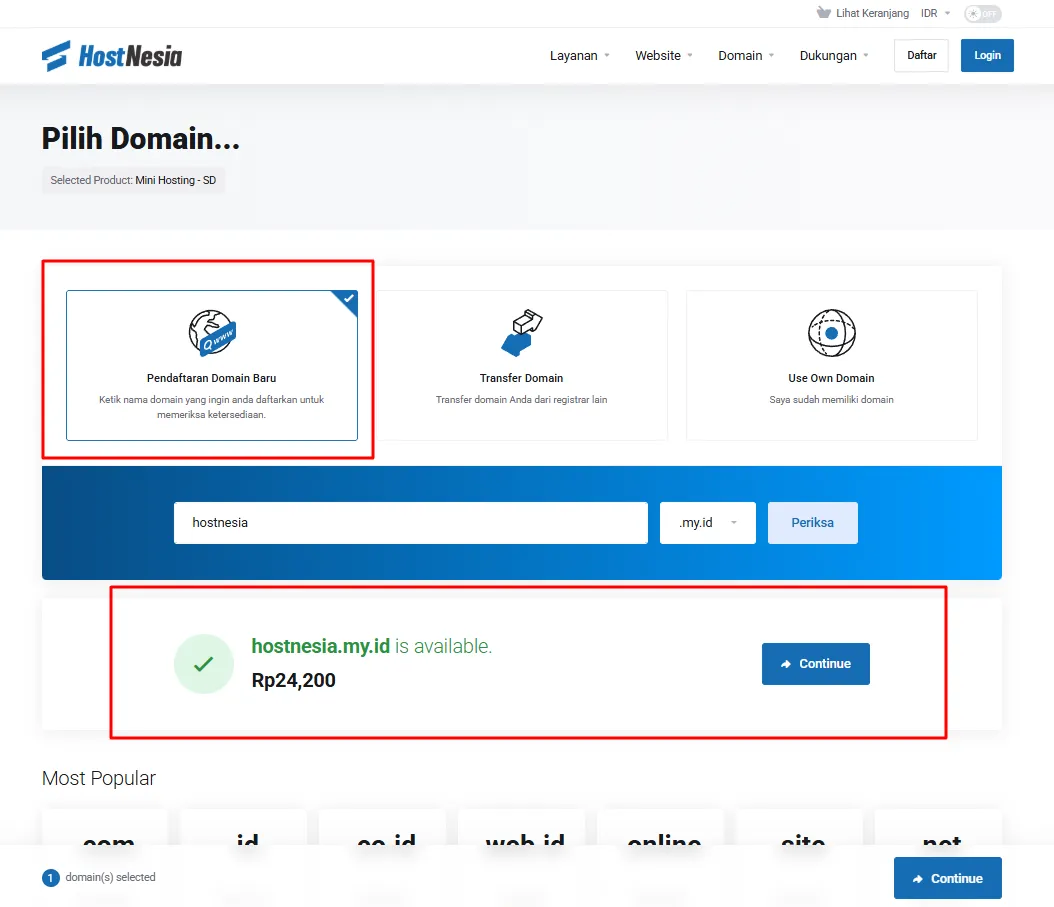Image resolution: width=1054 pixels, height=907 pixels.
Task: Toggle the dark mode switch
Action: pyautogui.click(x=983, y=13)
